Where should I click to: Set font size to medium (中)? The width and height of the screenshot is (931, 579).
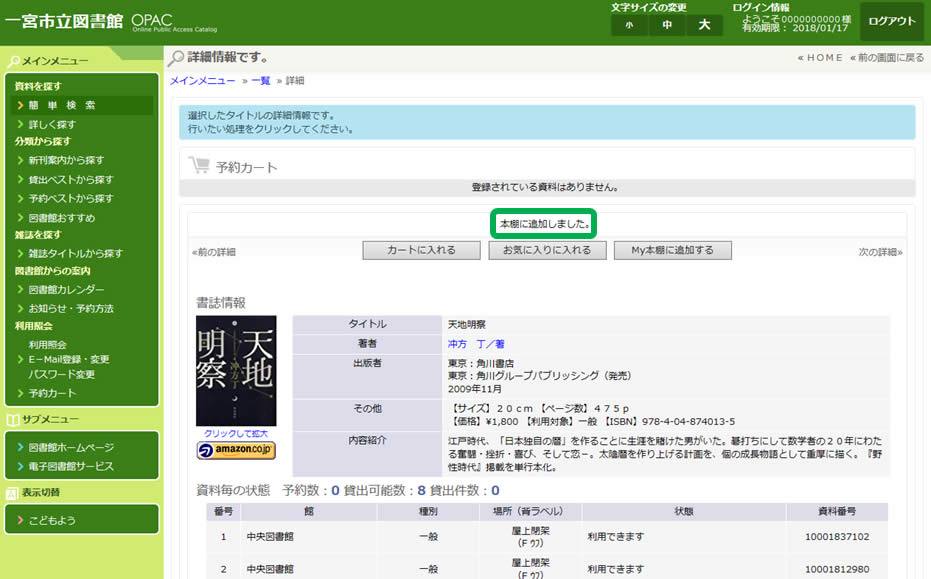pyautogui.click(x=666, y=25)
